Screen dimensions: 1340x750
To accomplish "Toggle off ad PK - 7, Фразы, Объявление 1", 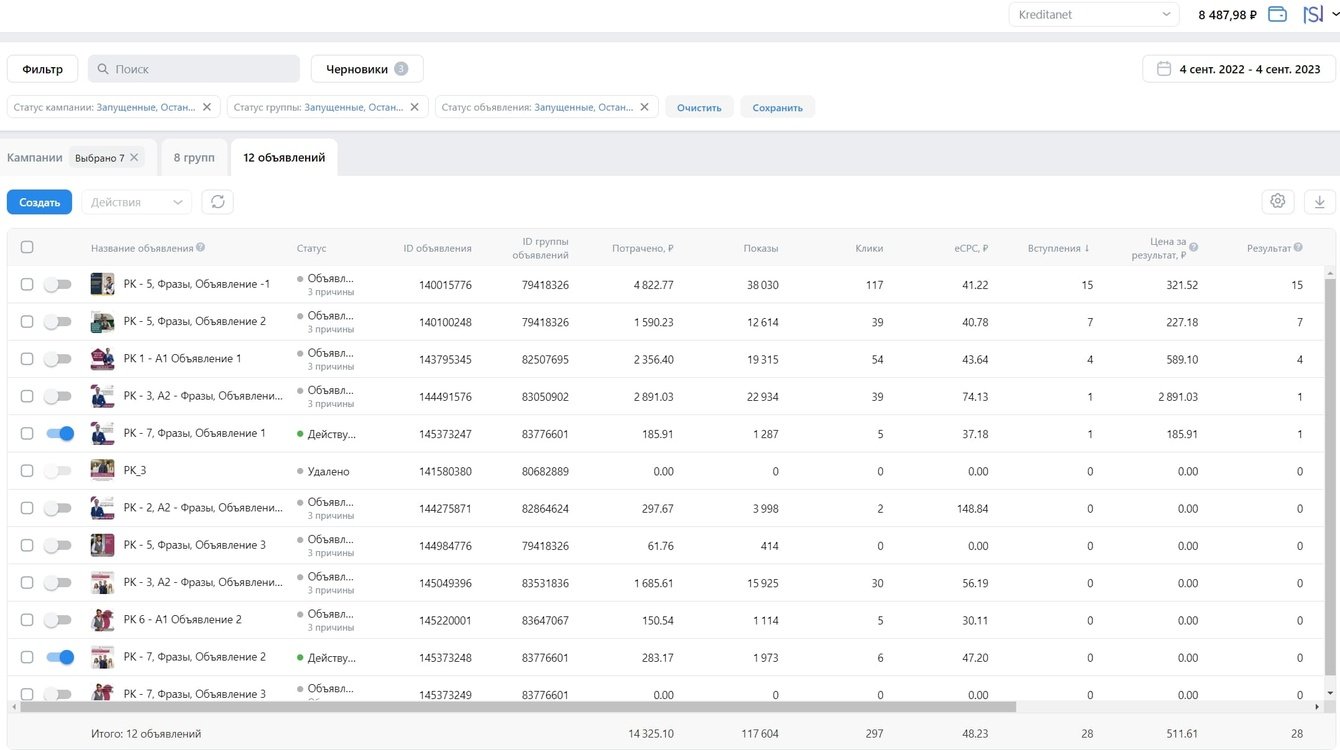I will point(59,433).
